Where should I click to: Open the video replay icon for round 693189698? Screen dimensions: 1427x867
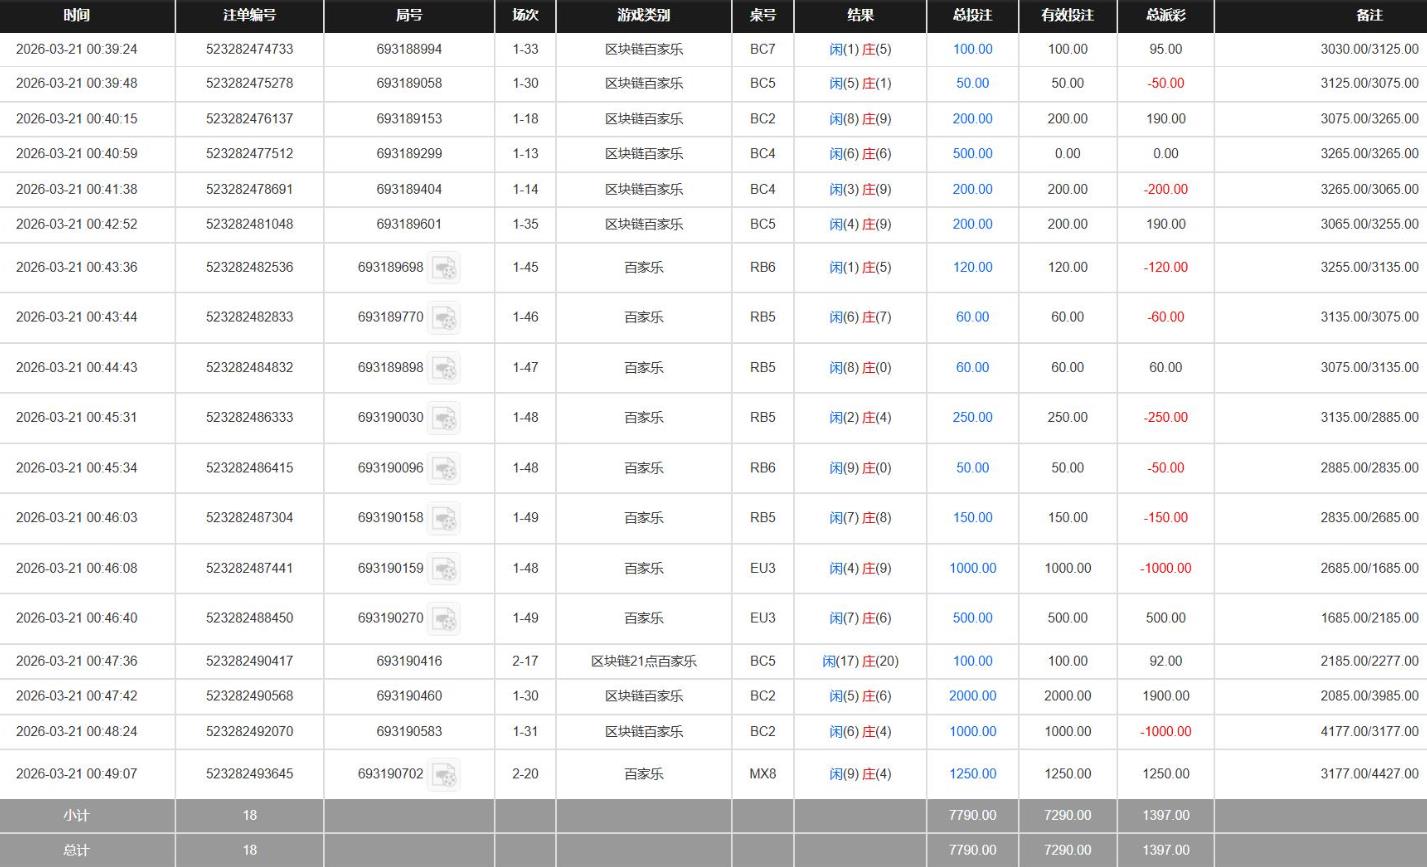click(x=443, y=267)
